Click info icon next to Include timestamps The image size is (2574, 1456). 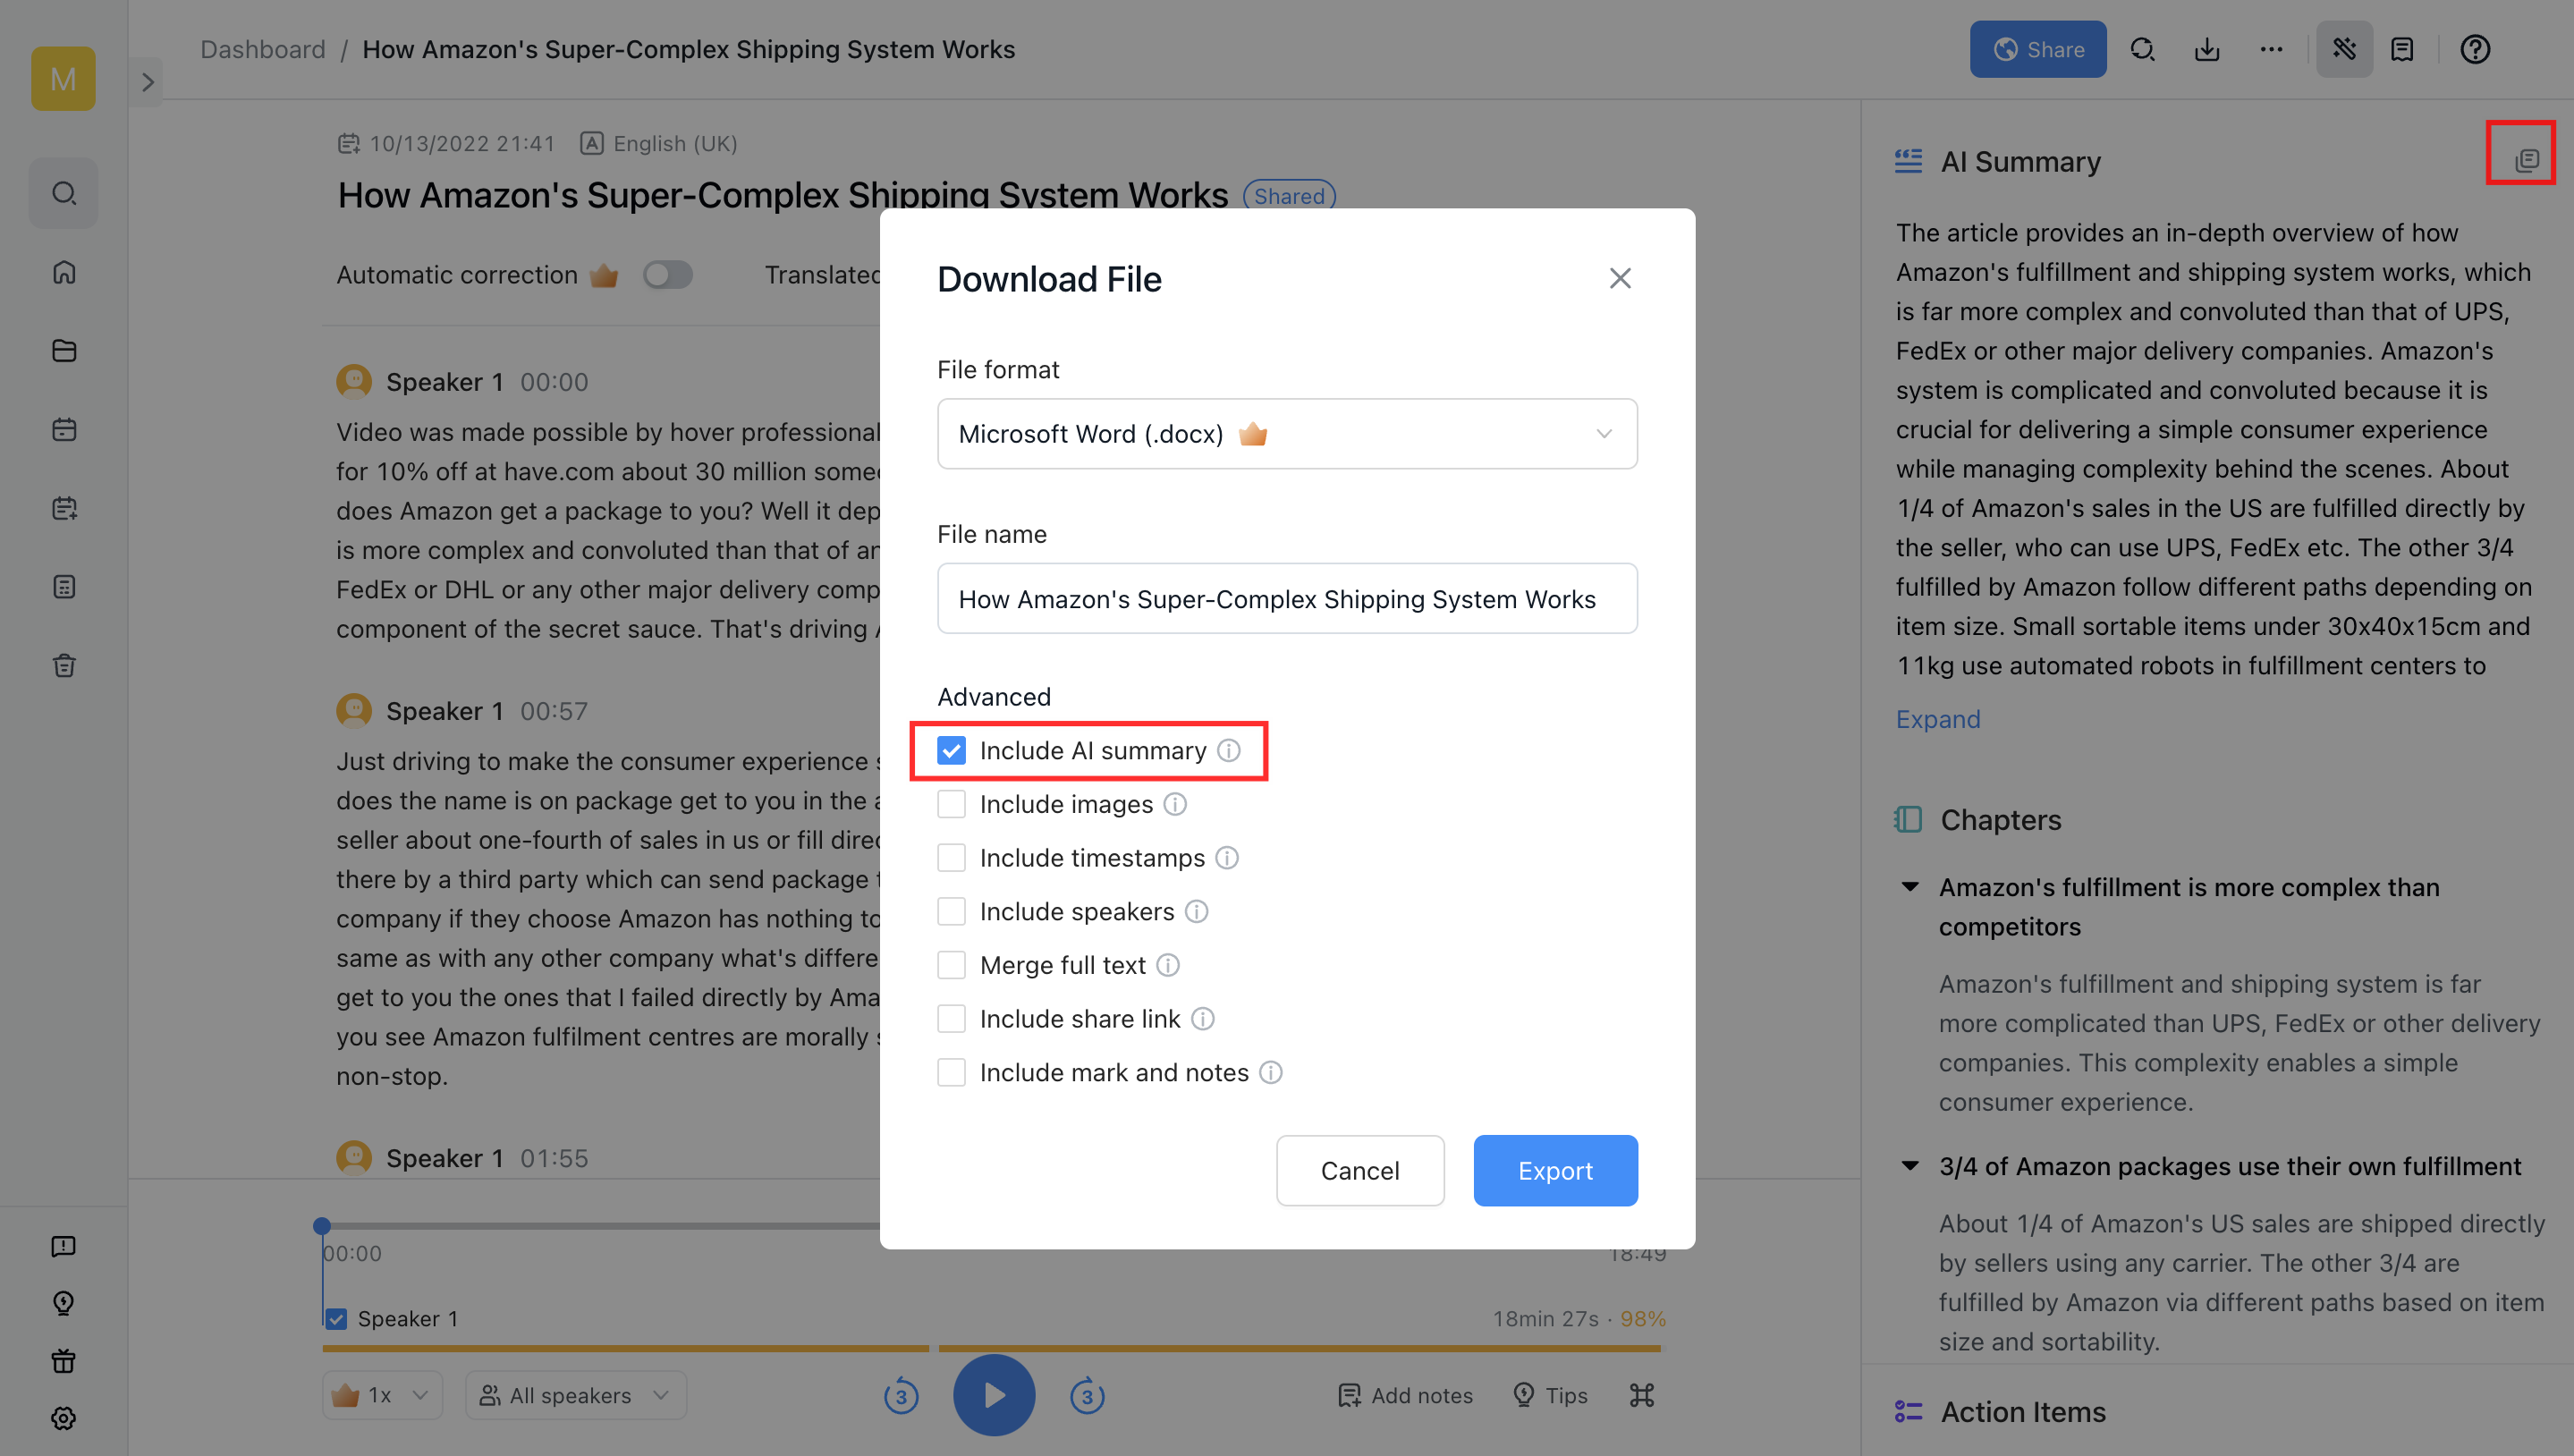pyautogui.click(x=1227, y=858)
